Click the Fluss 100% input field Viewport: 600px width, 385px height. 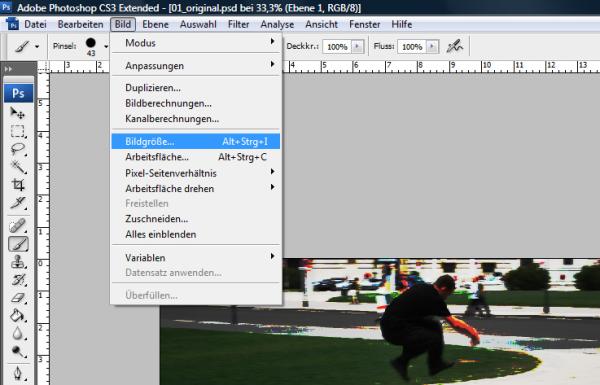(x=412, y=47)
